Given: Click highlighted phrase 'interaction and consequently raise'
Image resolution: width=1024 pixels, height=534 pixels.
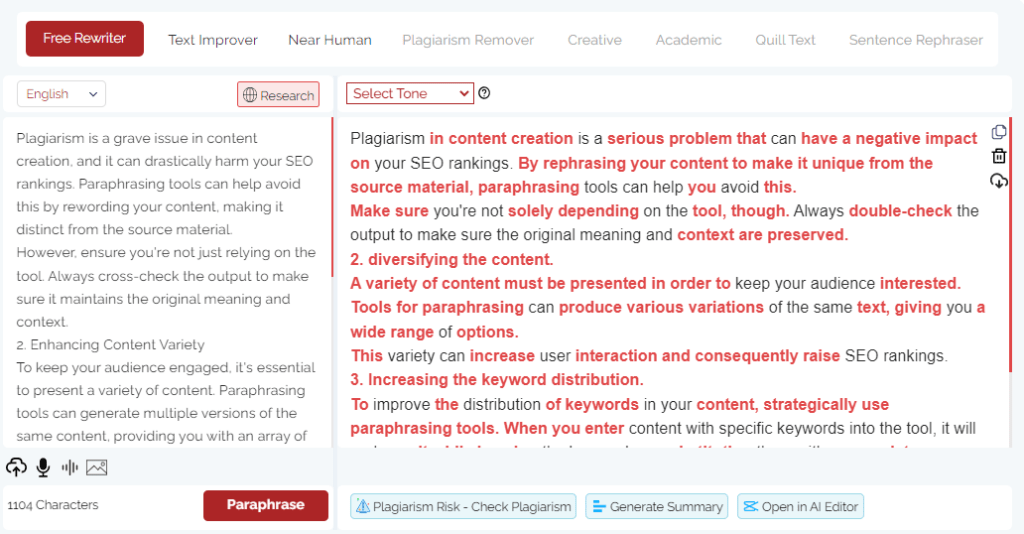Looking at the screenshot, I should pyautogui.click(x=707, y=356).
